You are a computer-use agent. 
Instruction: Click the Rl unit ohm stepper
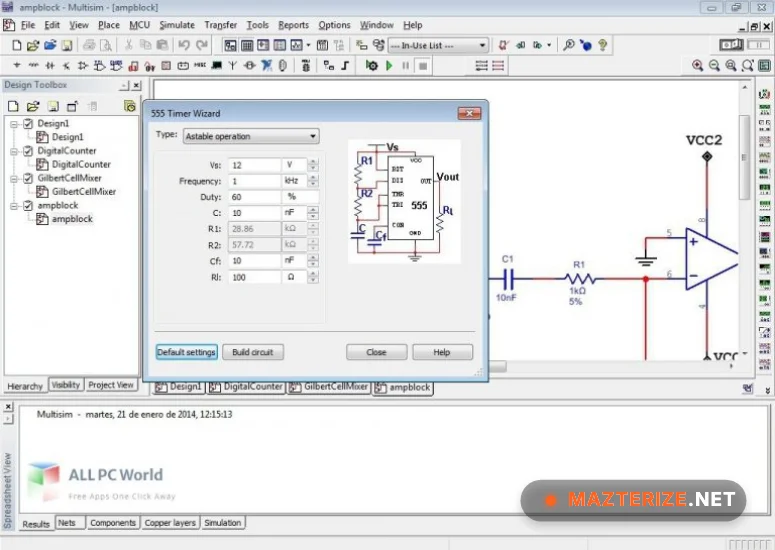click(x=312, y=277)
